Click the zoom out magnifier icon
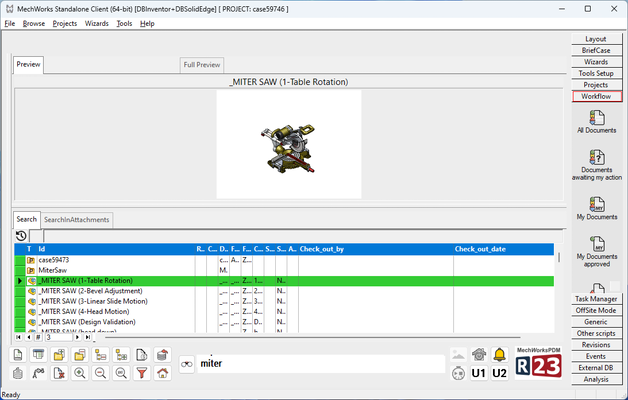628x400 pixels. [100, 373]
